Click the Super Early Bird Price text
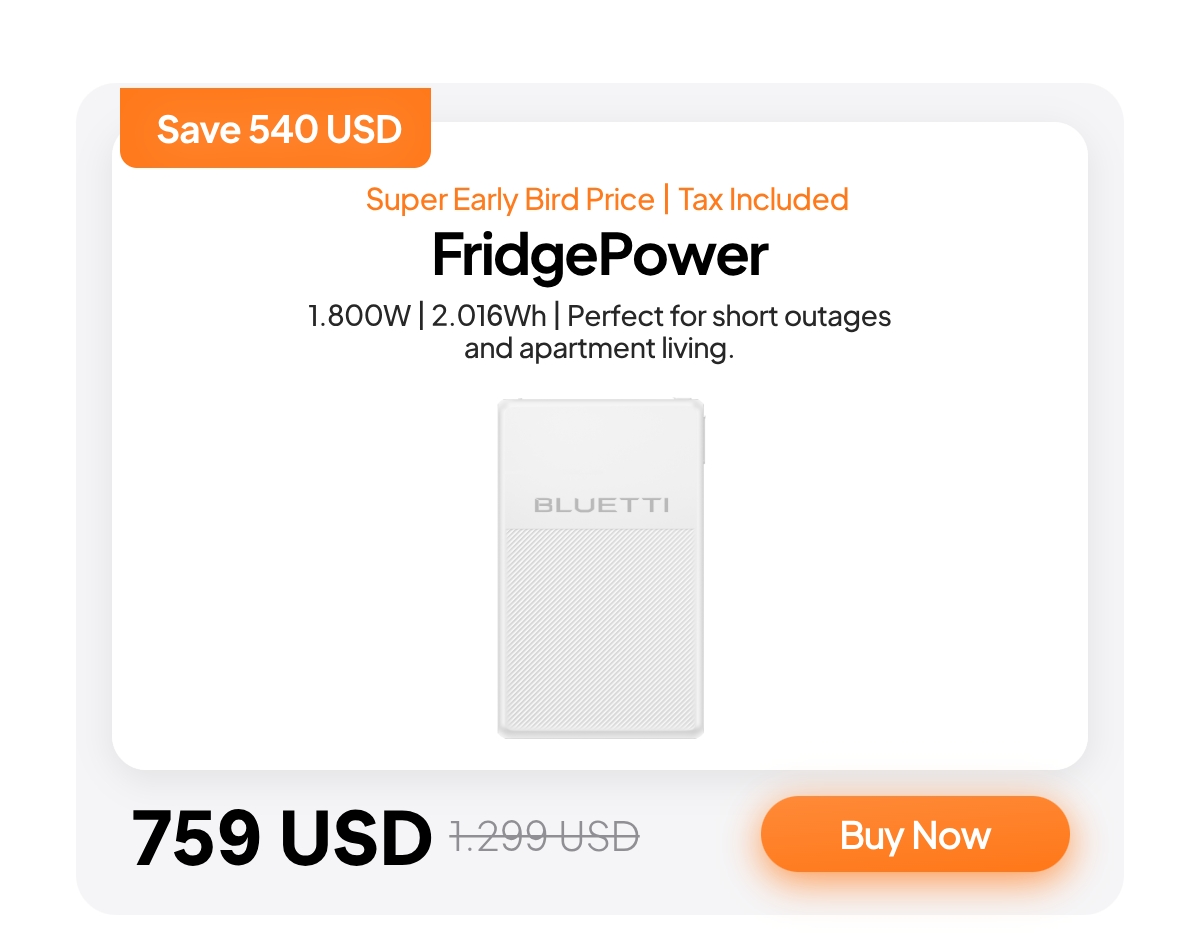 [x=509, y=200]
